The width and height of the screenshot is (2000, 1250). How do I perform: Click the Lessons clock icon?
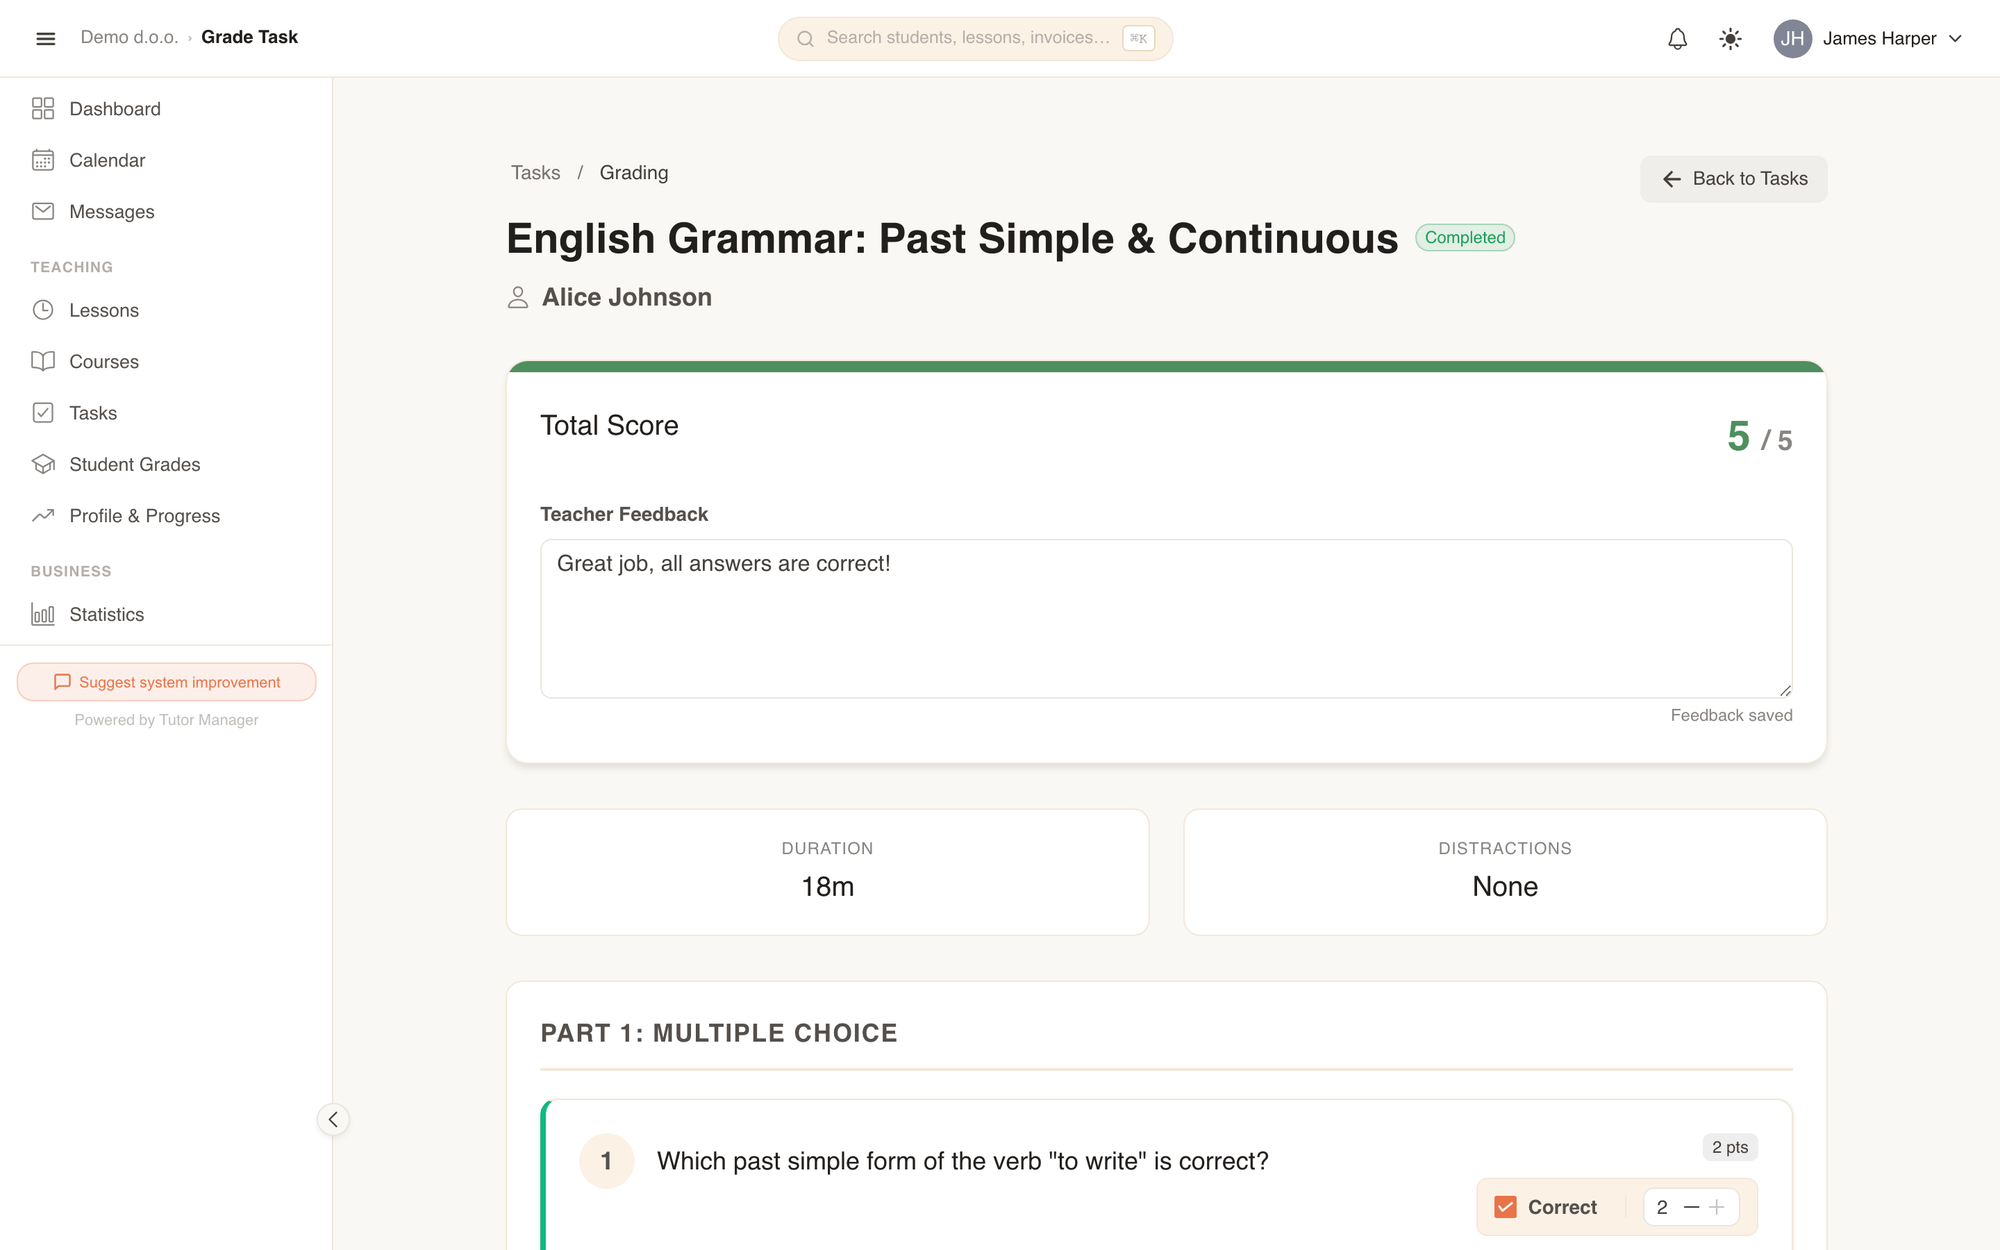pyautogui.click(x=43, y=310)
